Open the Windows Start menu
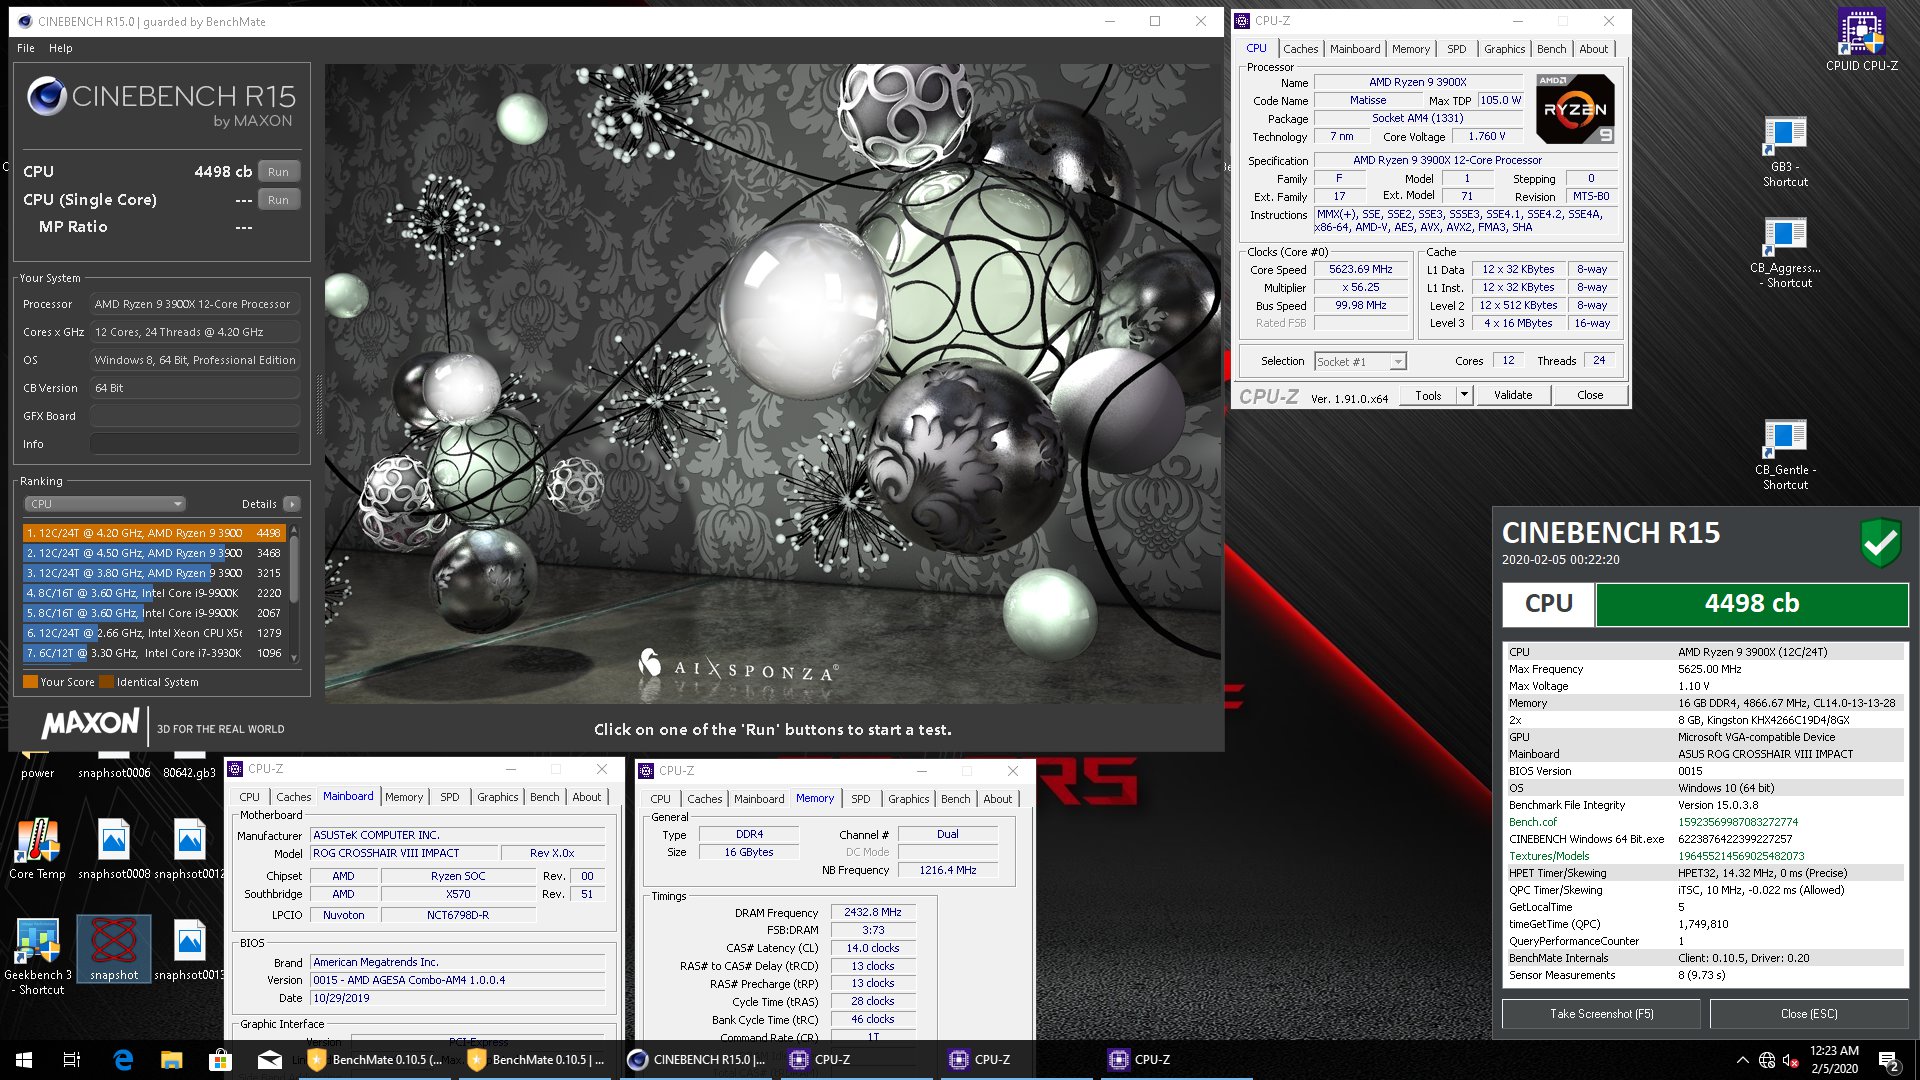Image resolution: width=1920 pixels, height=1080 pixels. coord(24,1060)
